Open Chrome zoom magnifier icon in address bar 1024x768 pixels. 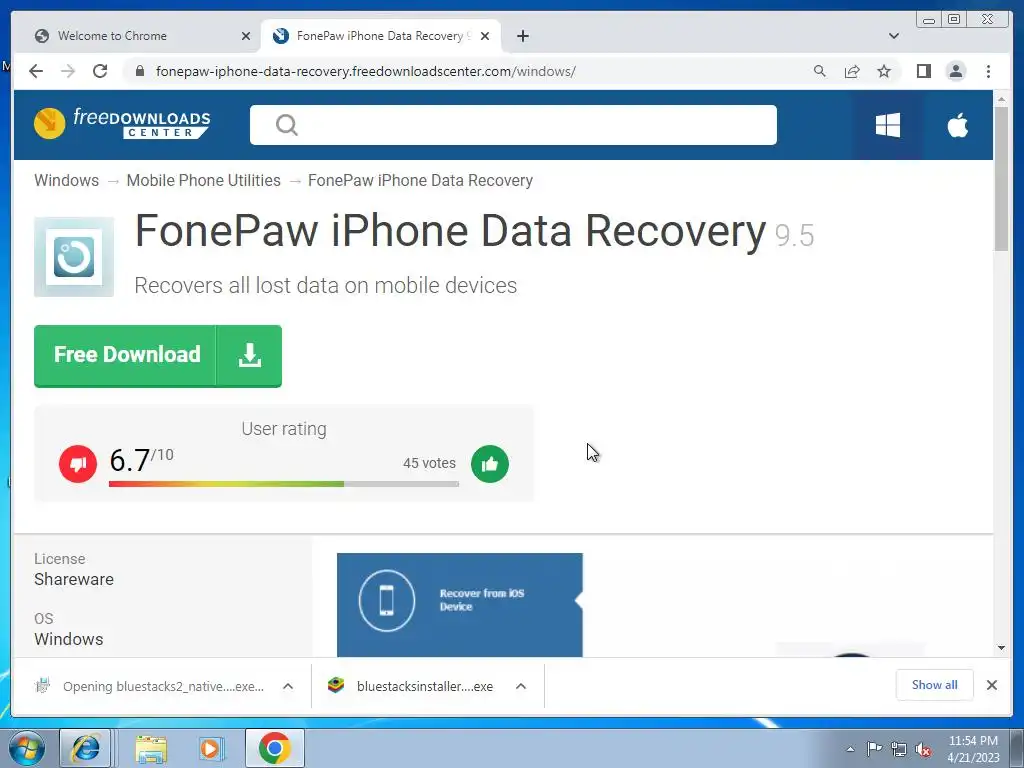pyautogui.click(x=820, y=71)
